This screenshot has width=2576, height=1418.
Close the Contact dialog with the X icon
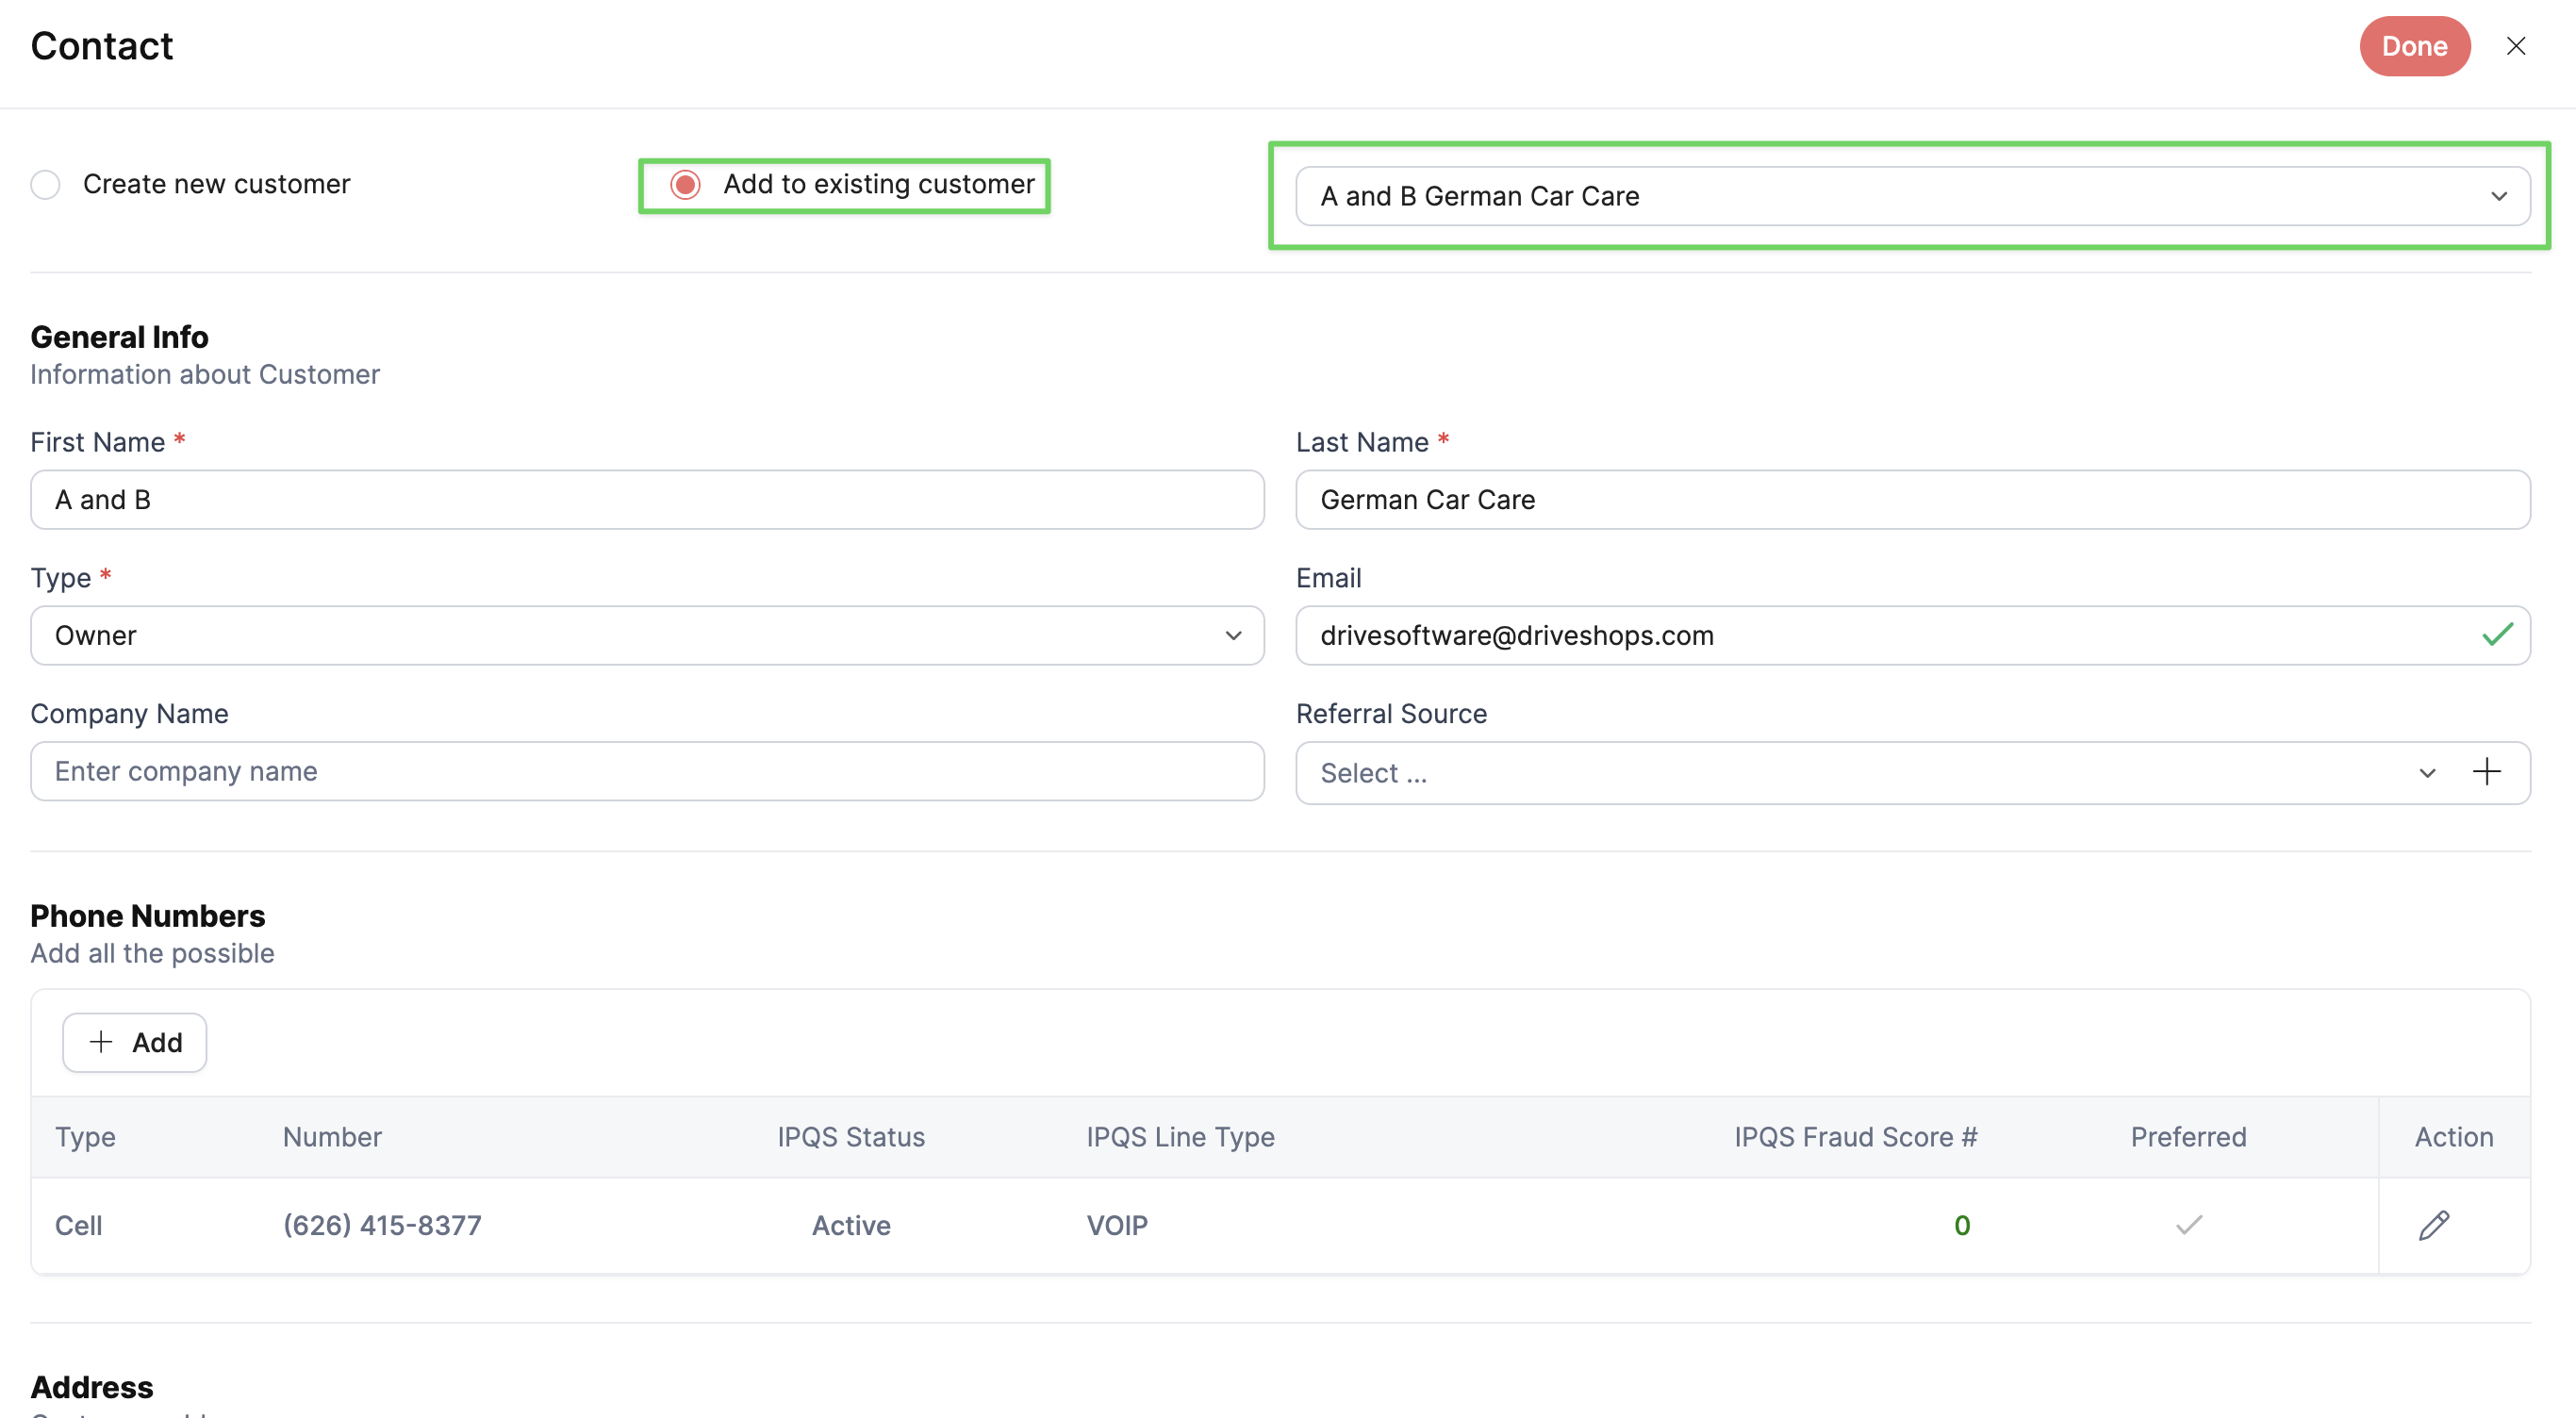coord(2516,46)
